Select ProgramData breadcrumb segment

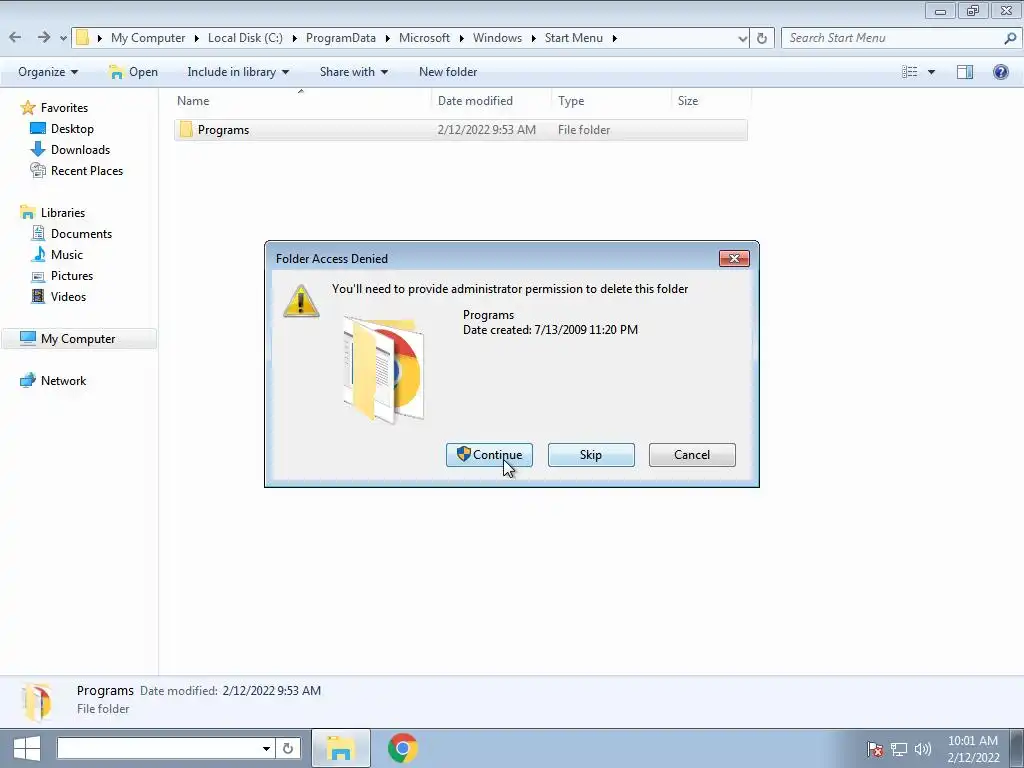pos(341,38)
